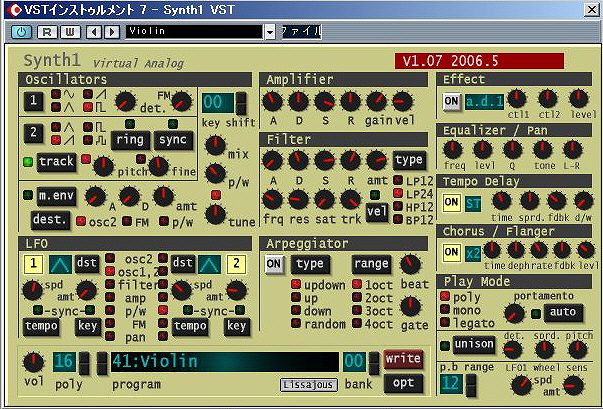Click the oscillator 1 button
Image resolution: width=603 pixels, height=409 pixels.
pos(34,101)
